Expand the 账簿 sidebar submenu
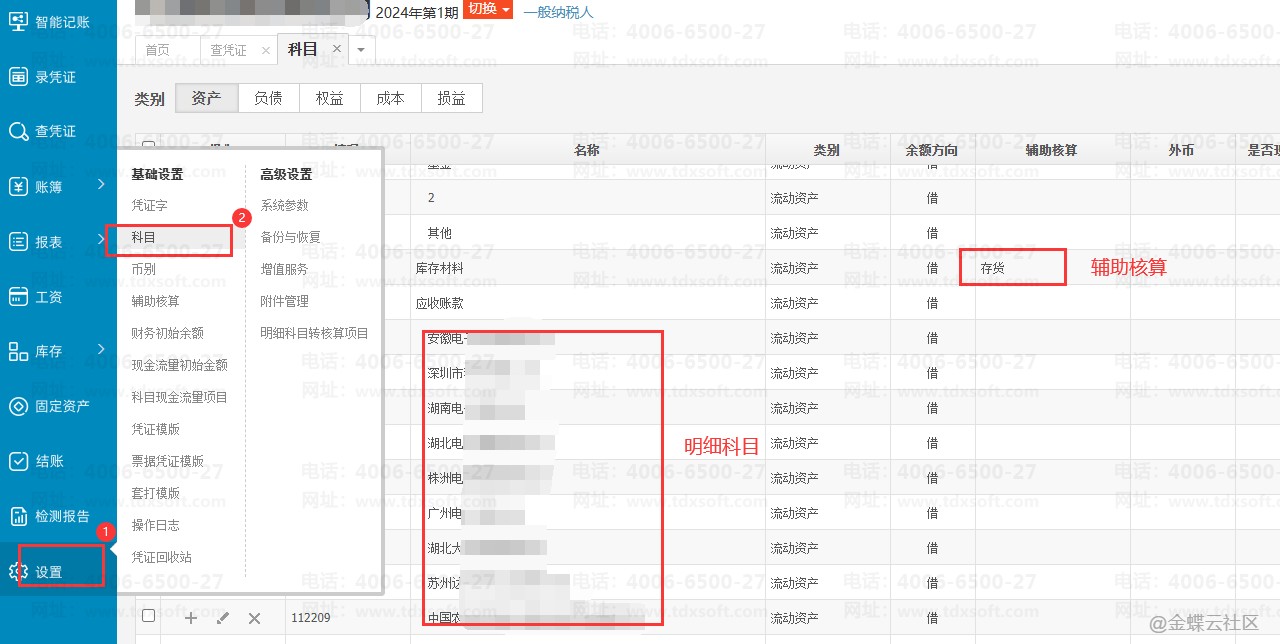 (101, 185)
